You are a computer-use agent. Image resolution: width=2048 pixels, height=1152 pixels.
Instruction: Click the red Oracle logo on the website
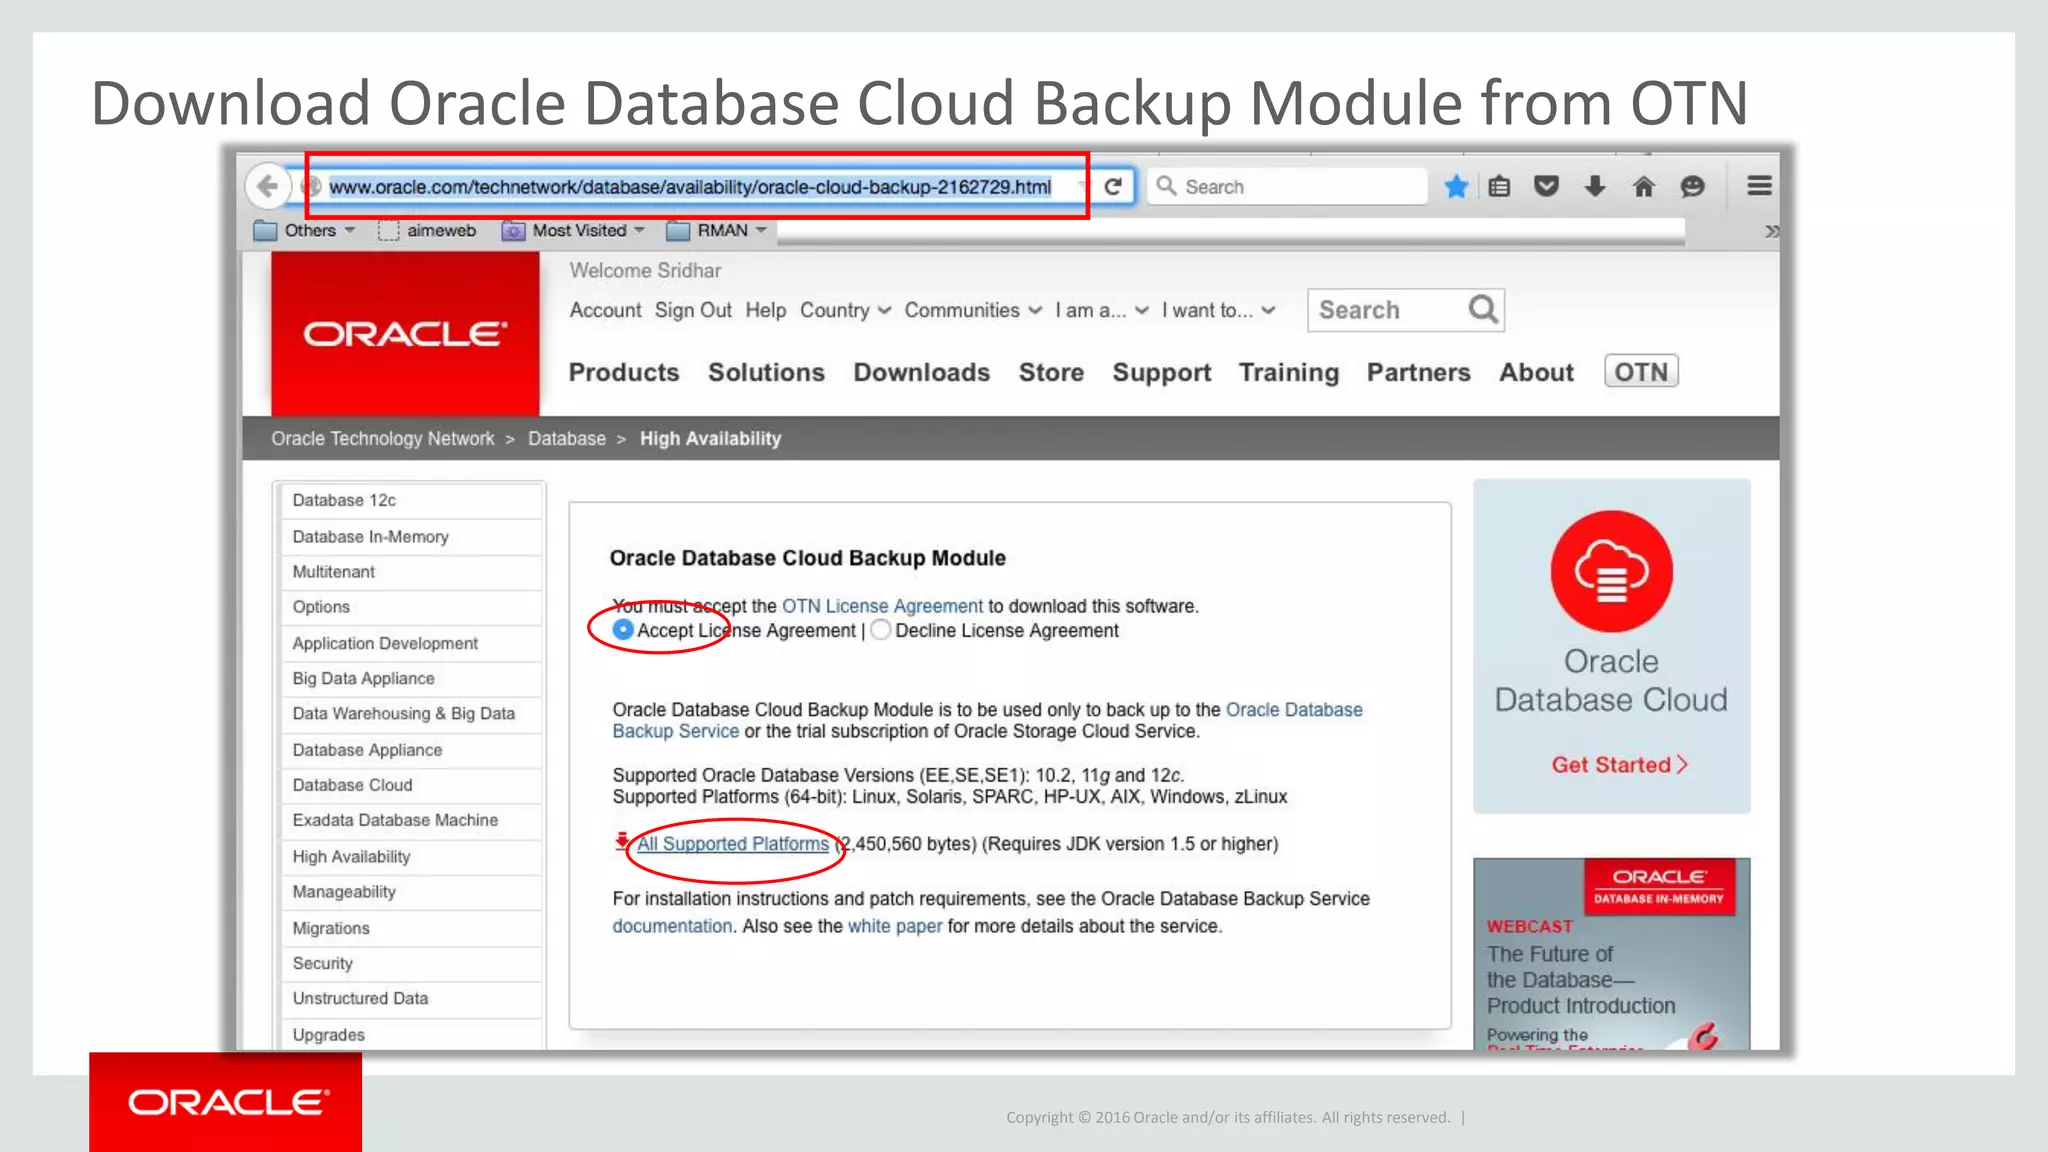pyautogui.click(x=405, y=333)
